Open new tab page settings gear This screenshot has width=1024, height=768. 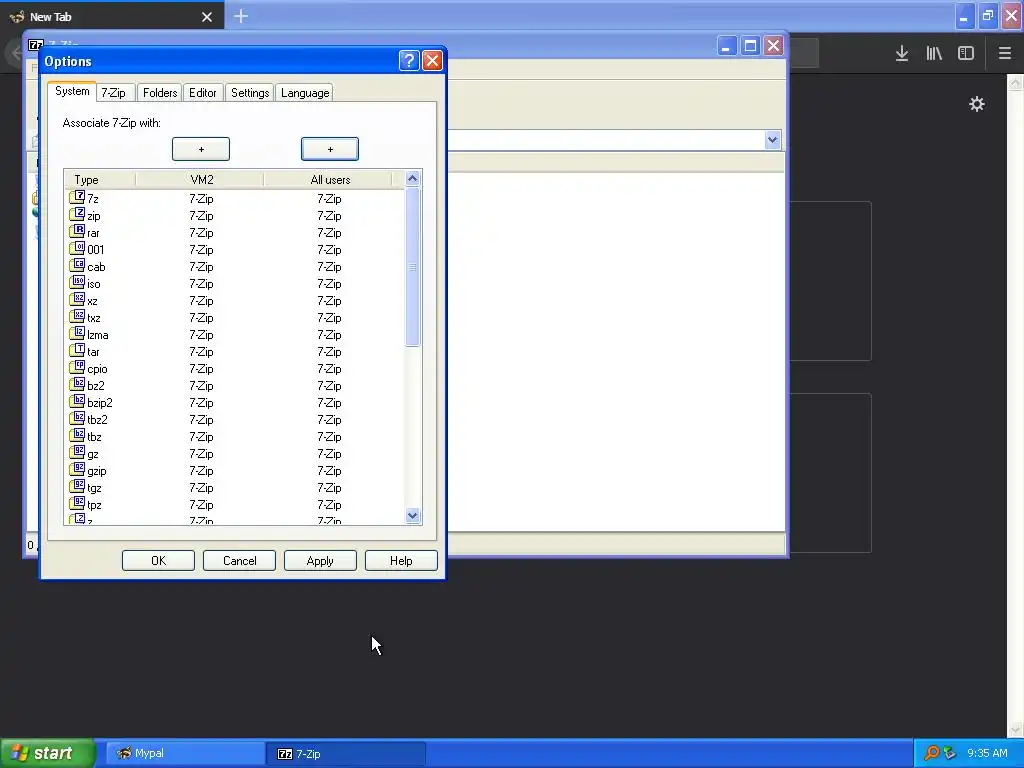point(976,104)
